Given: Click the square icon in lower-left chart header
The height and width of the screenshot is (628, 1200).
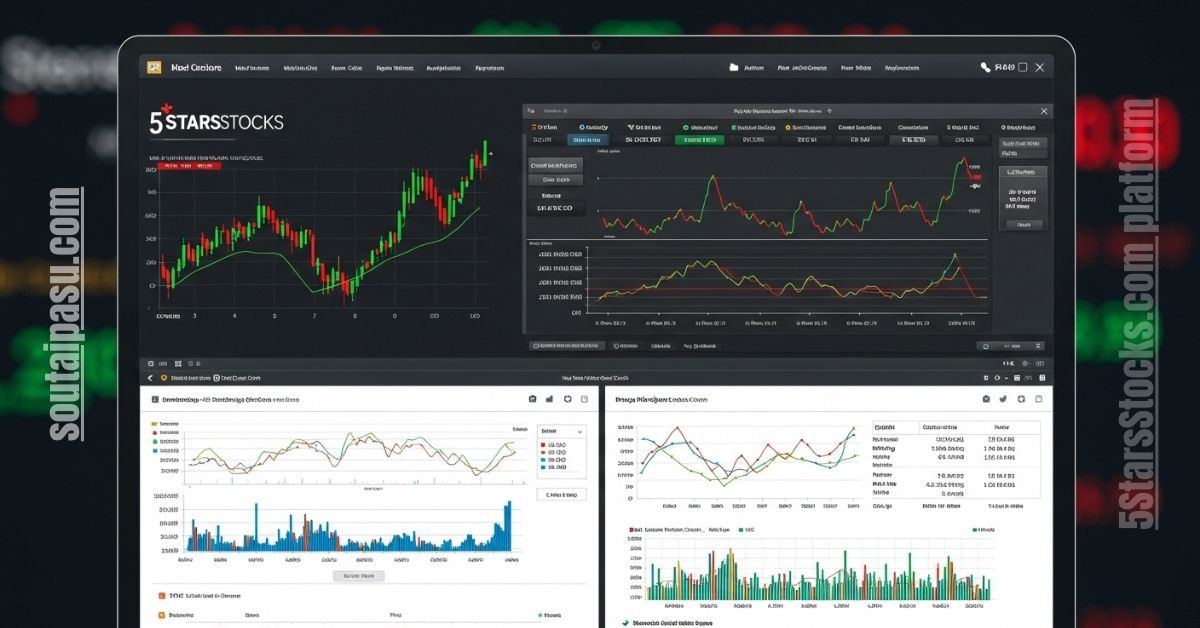Looking at the screenshot, I should (x=587, y=399).
